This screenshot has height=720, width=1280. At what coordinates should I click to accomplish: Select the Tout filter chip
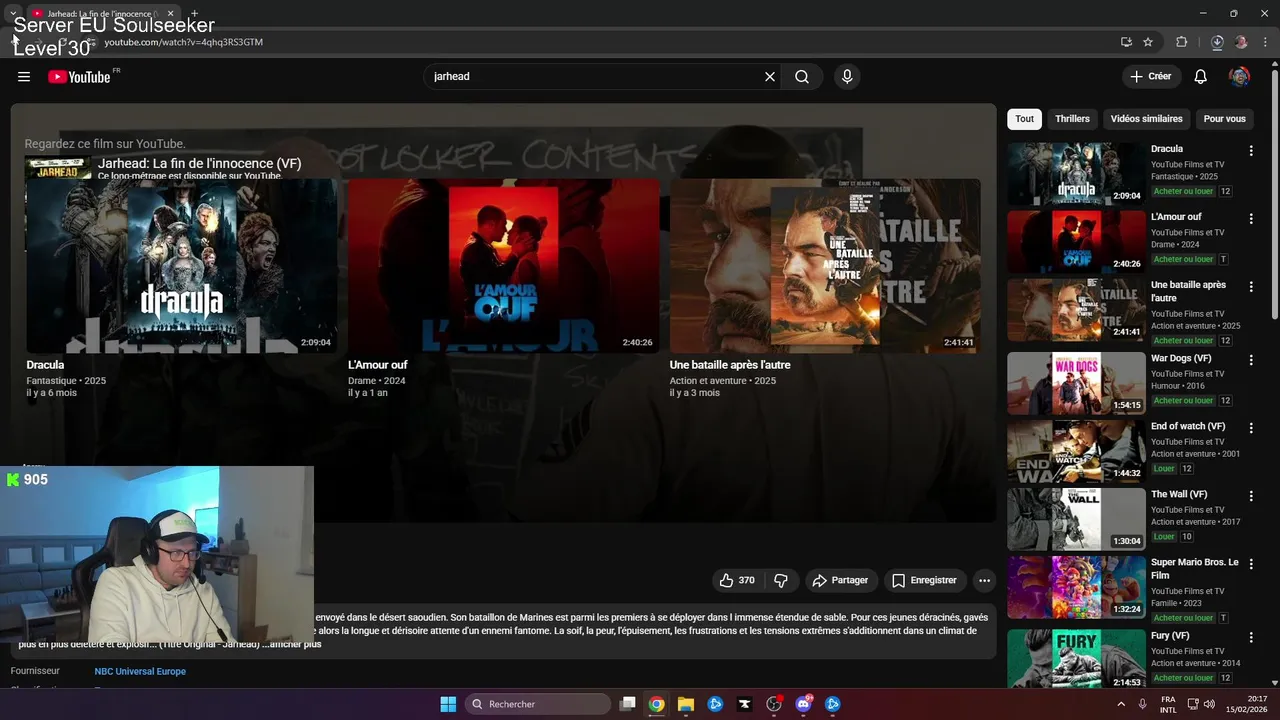click(1025, 119)
